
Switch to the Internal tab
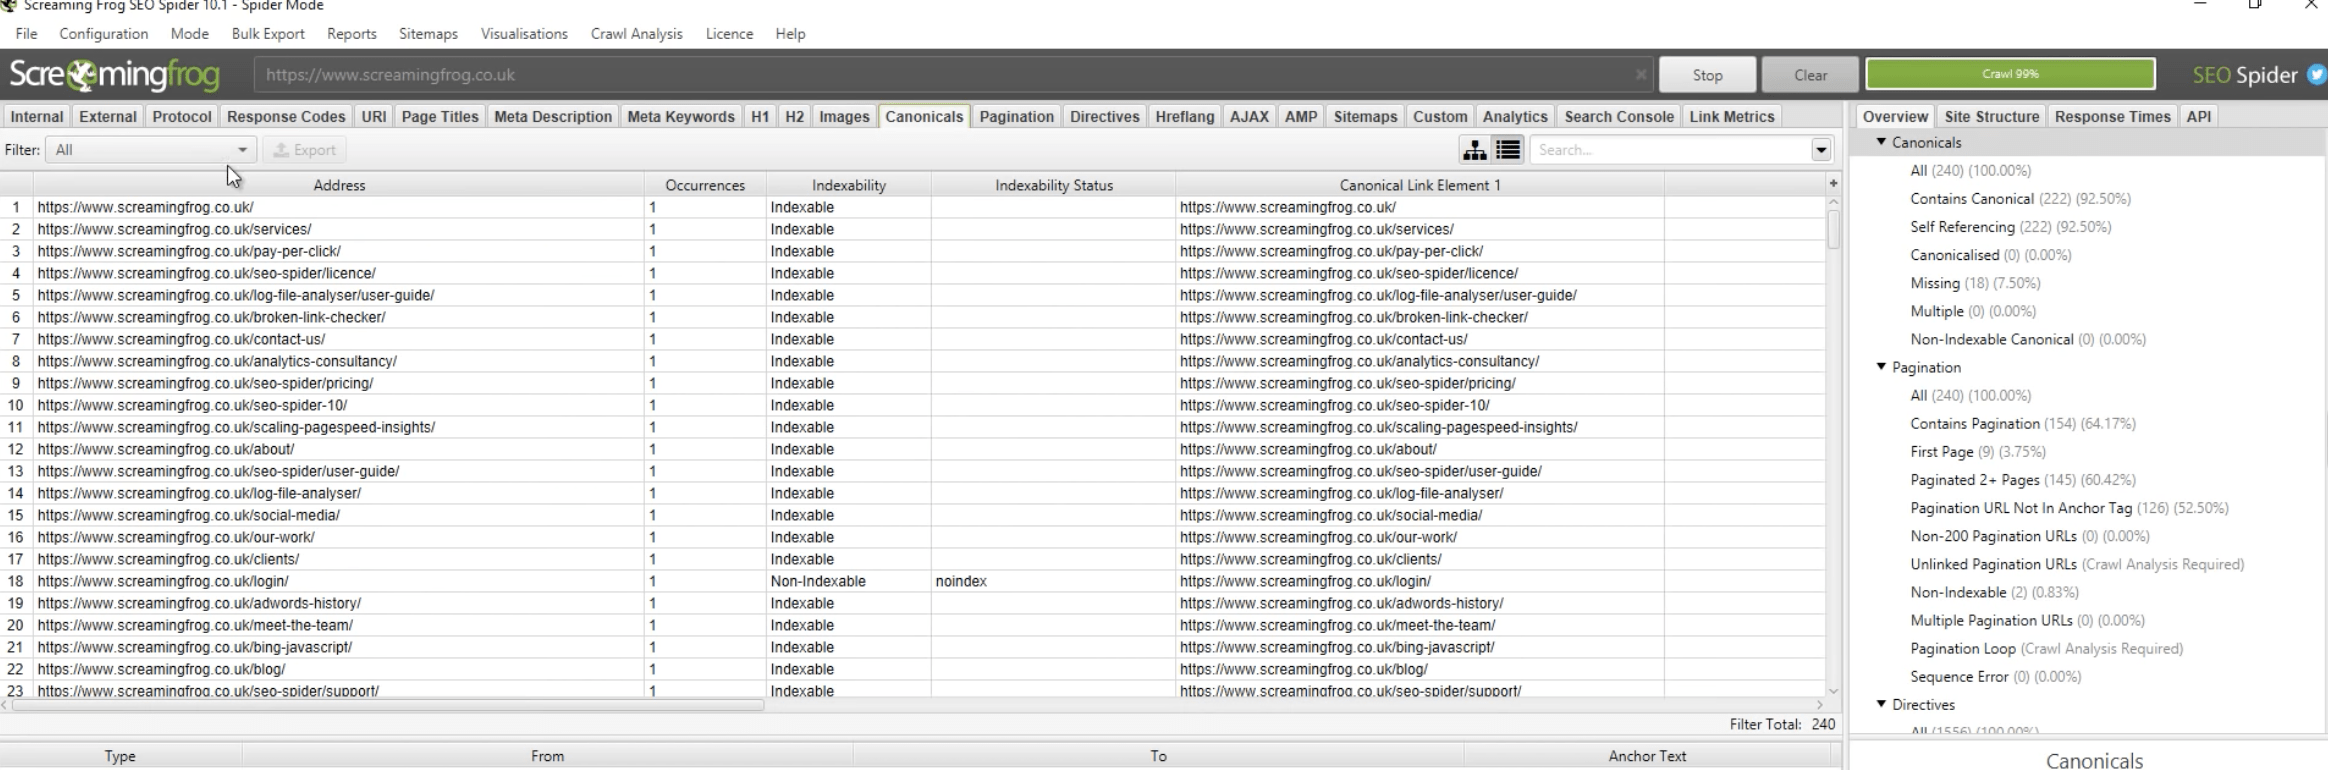coord(37,116)
